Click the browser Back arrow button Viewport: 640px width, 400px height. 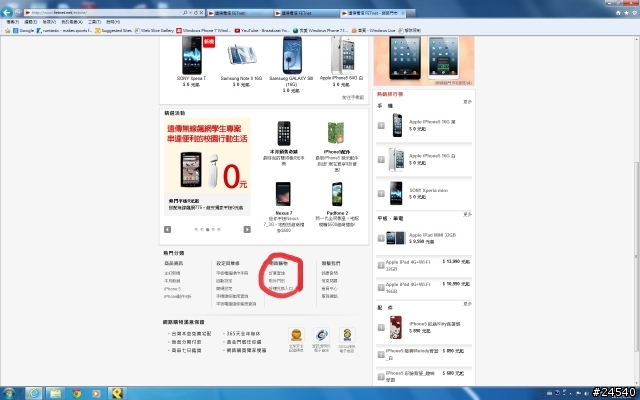(x=7, y=13)
